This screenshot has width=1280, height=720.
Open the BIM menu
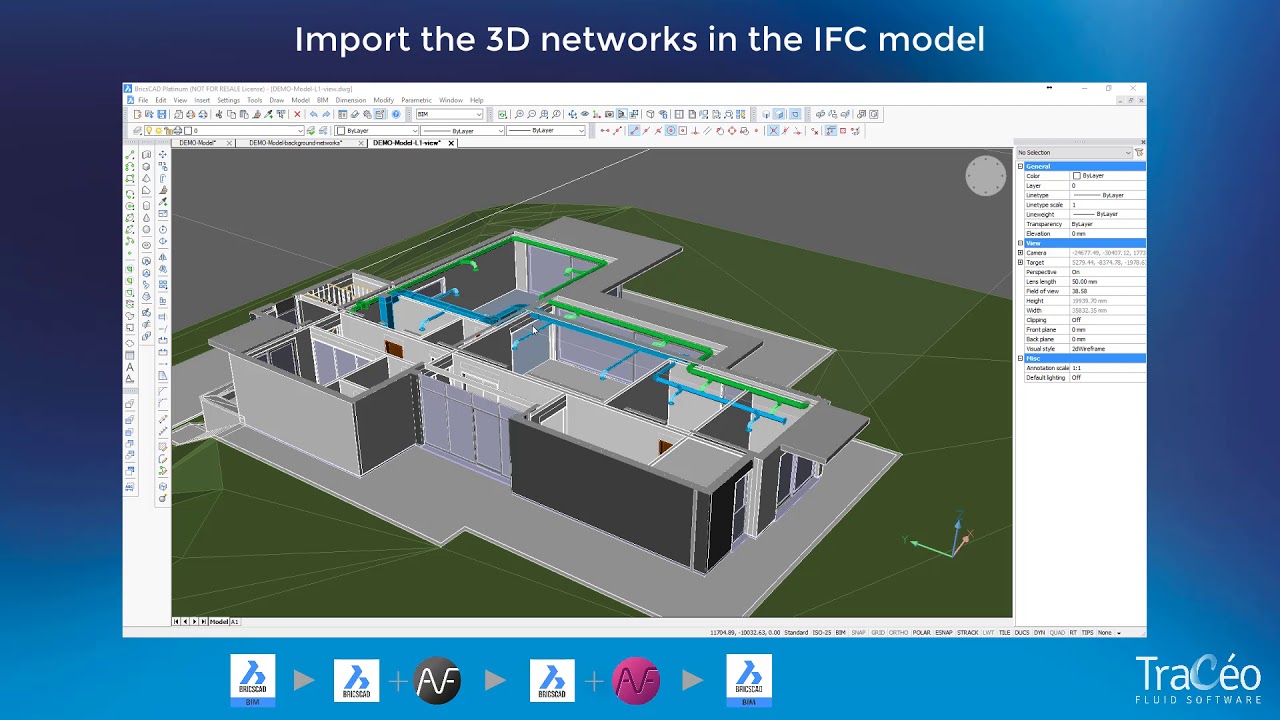[x=323, y=100]
